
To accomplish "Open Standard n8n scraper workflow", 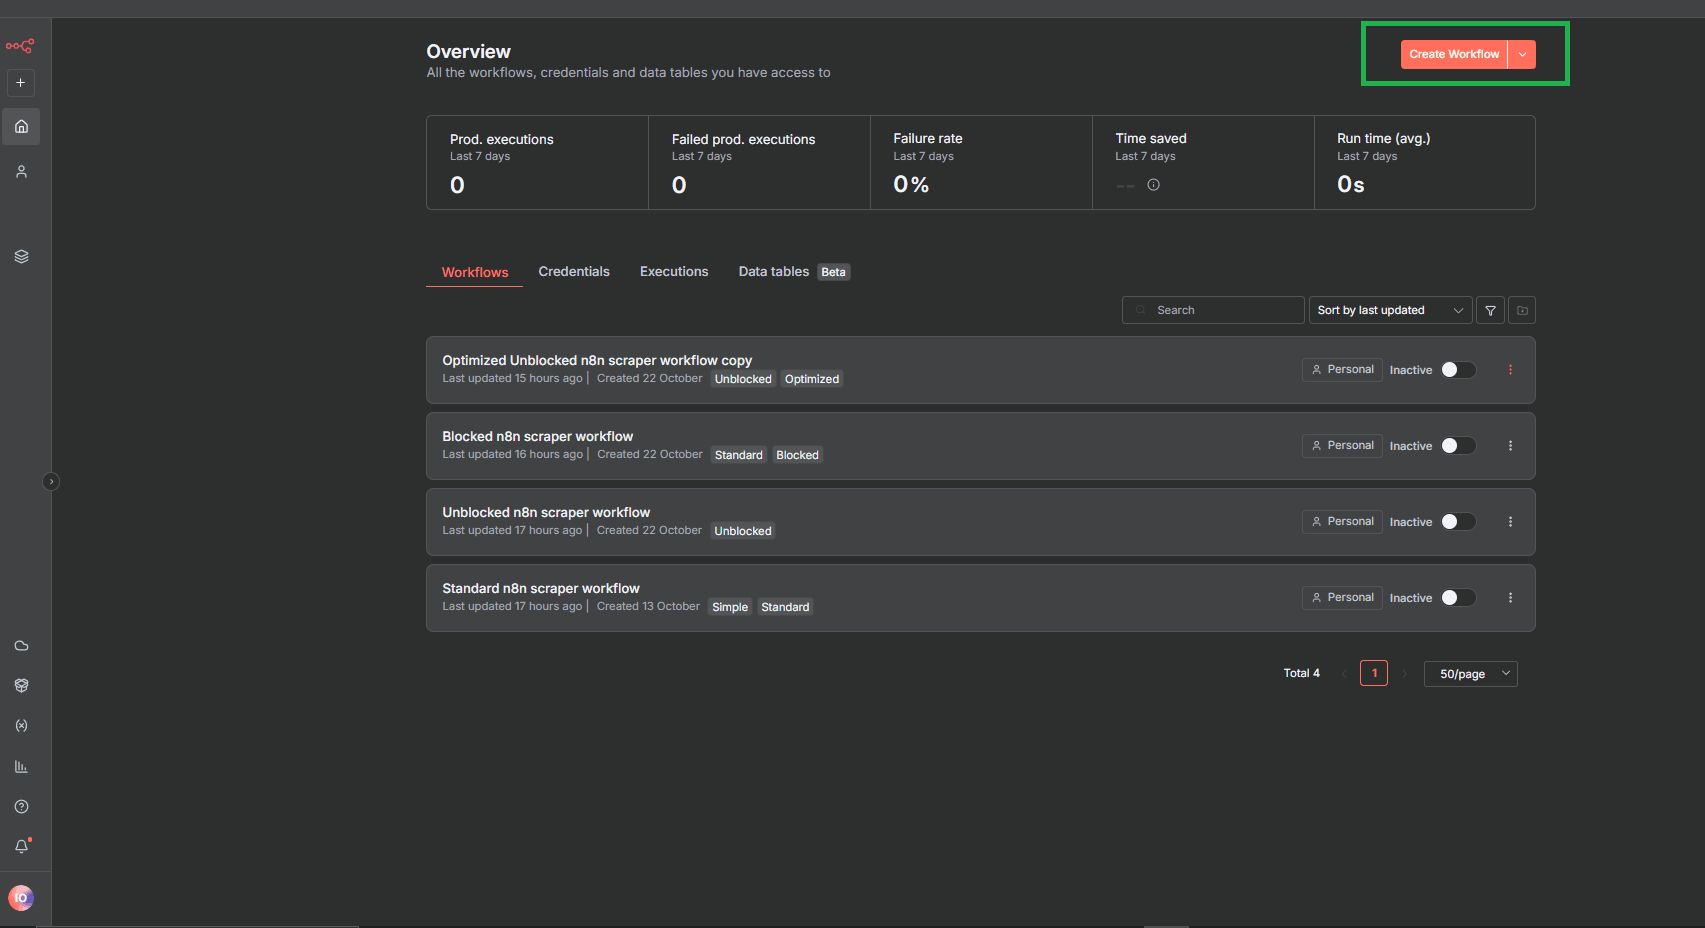I will click(x=541, y=588).
